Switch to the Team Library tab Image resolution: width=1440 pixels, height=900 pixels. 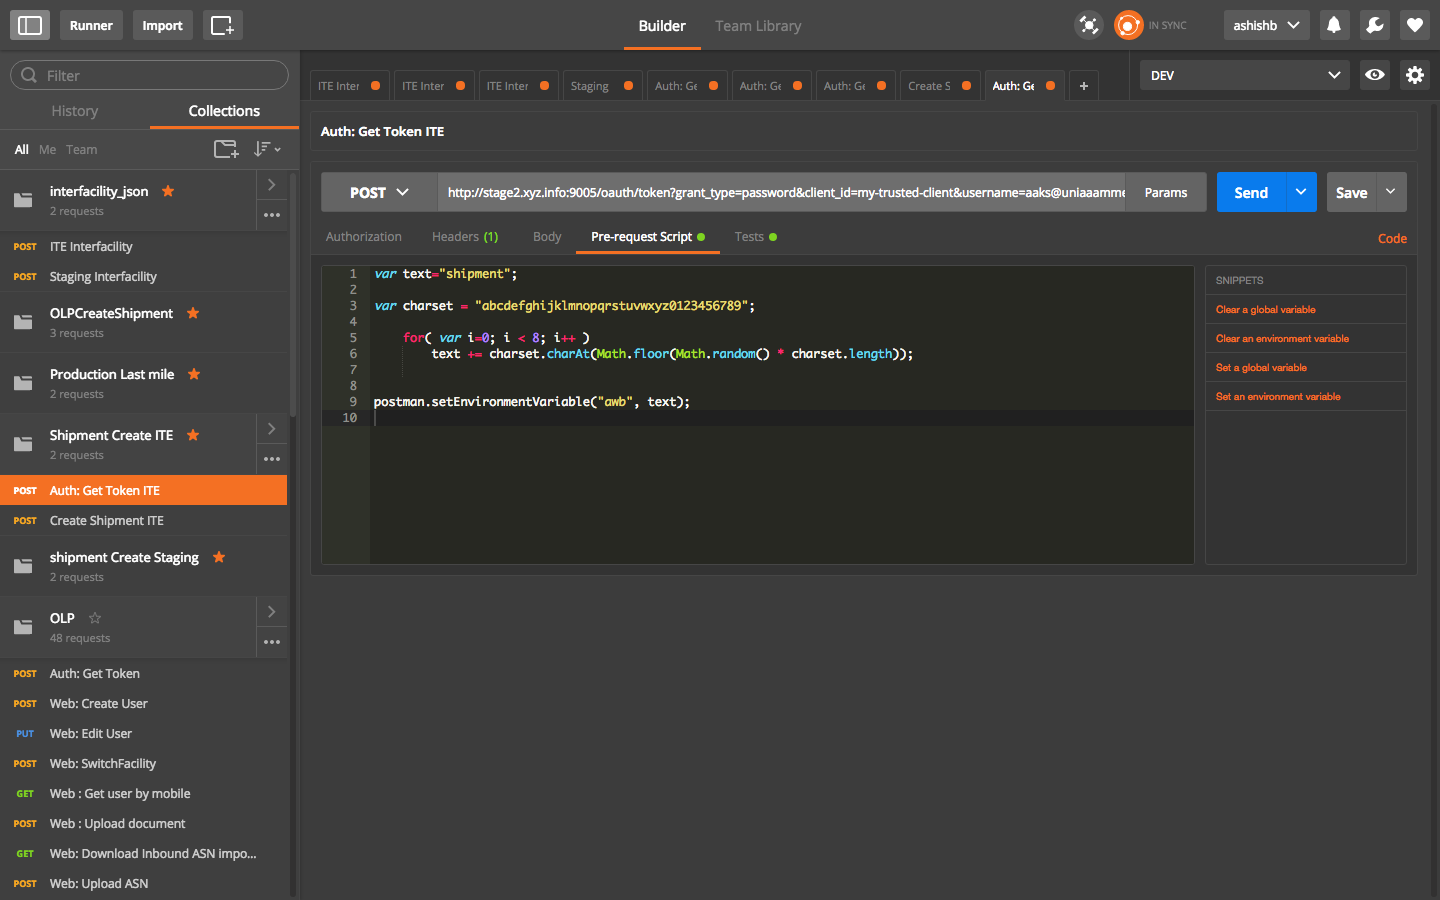pos(758,26)
